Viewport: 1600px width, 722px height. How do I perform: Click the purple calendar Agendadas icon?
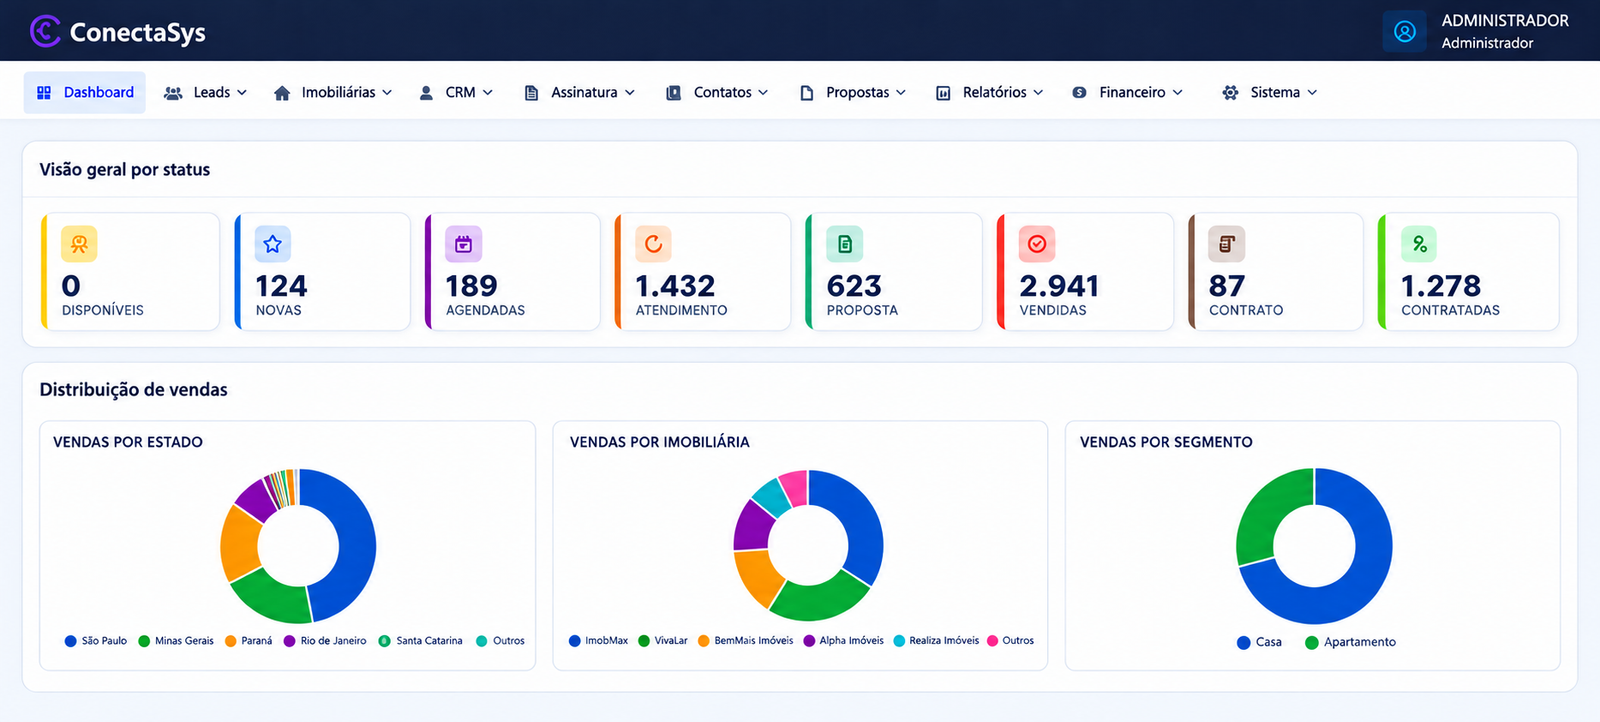click(x=463, y=244)
